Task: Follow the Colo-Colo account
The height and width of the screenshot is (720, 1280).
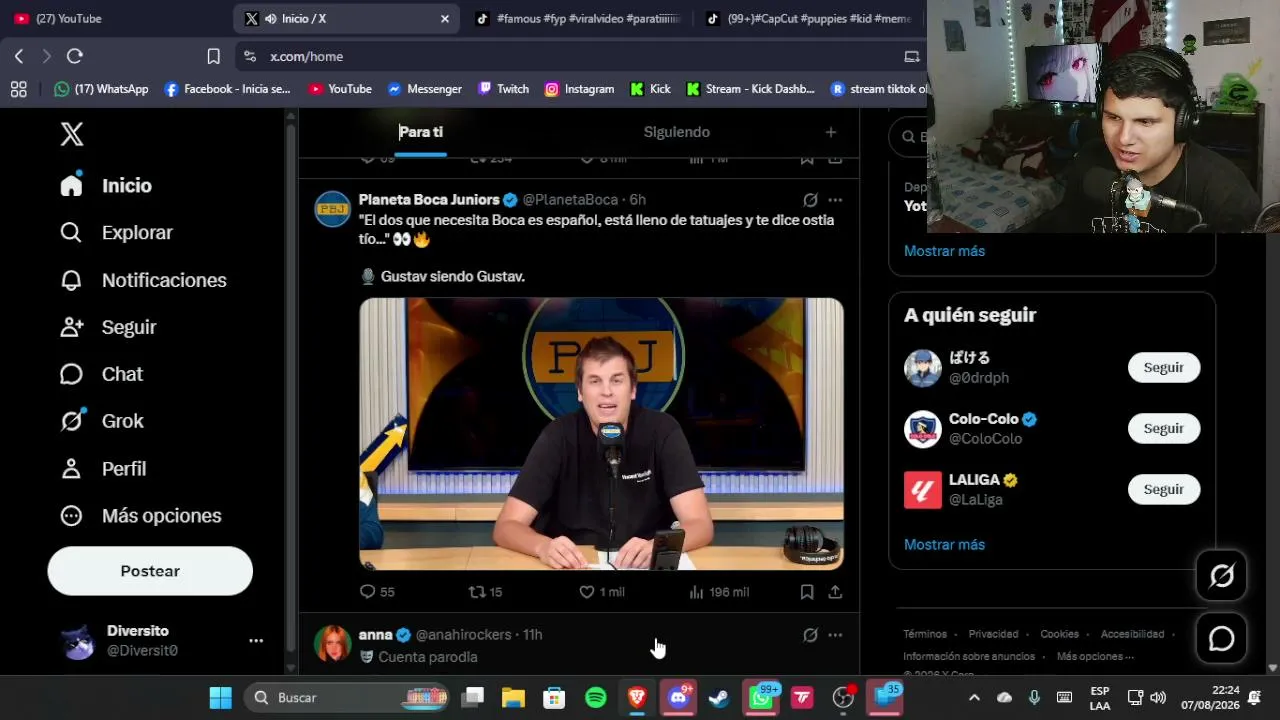Action: (1164, 428)
